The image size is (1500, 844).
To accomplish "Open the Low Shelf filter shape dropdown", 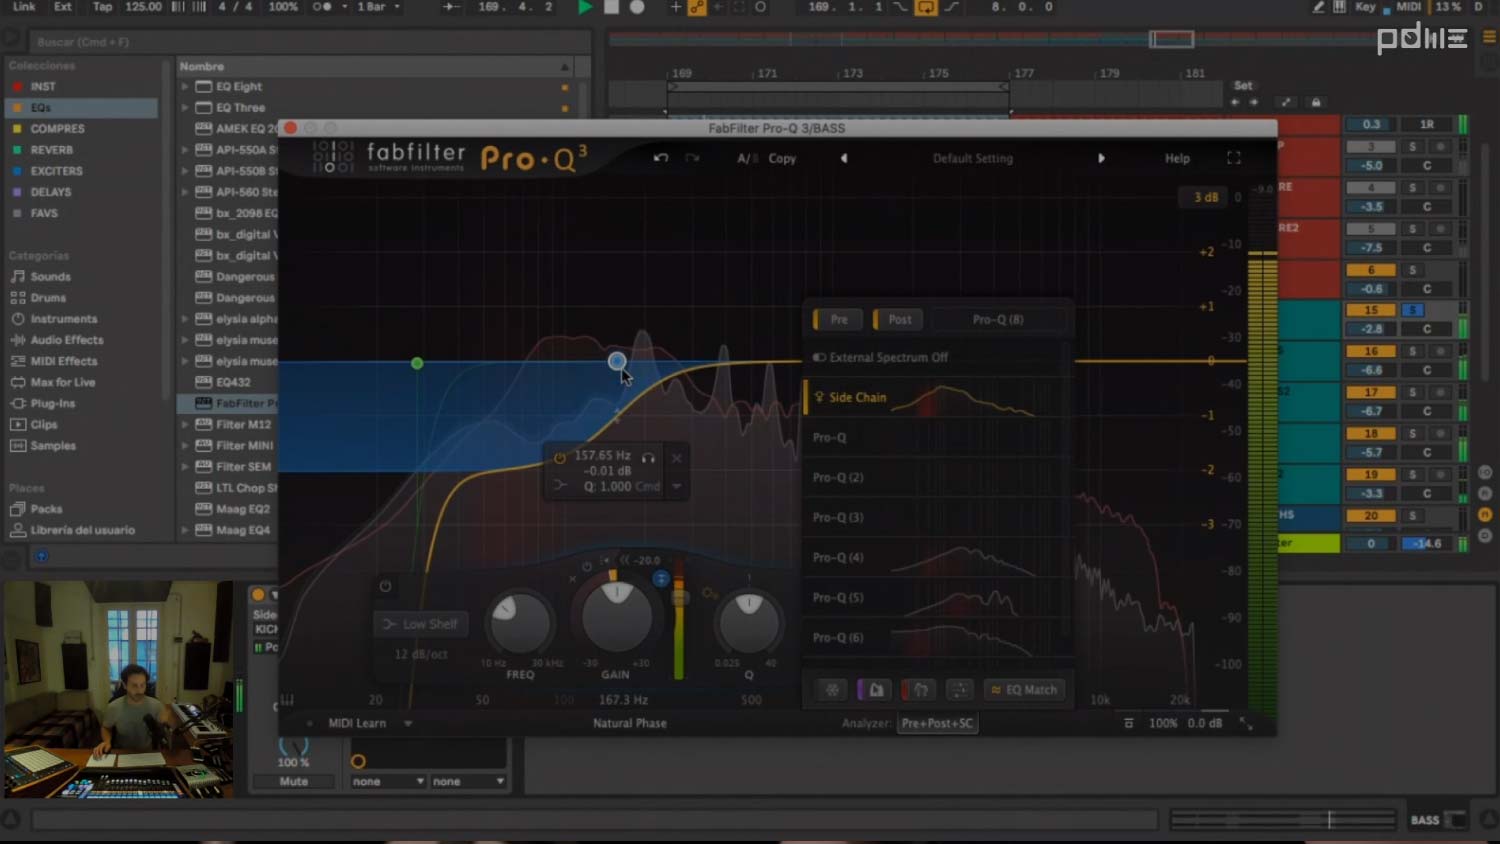I will (420, 624).
